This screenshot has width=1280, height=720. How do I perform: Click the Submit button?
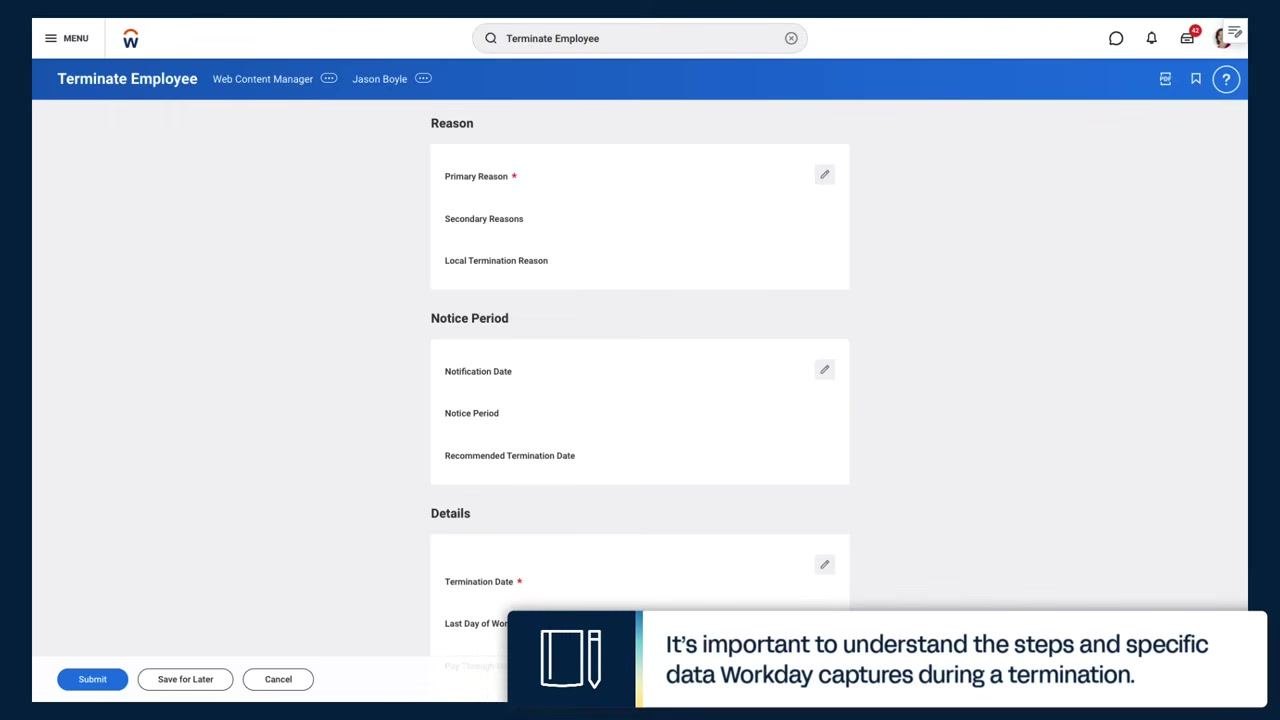(x=92, y=679)
